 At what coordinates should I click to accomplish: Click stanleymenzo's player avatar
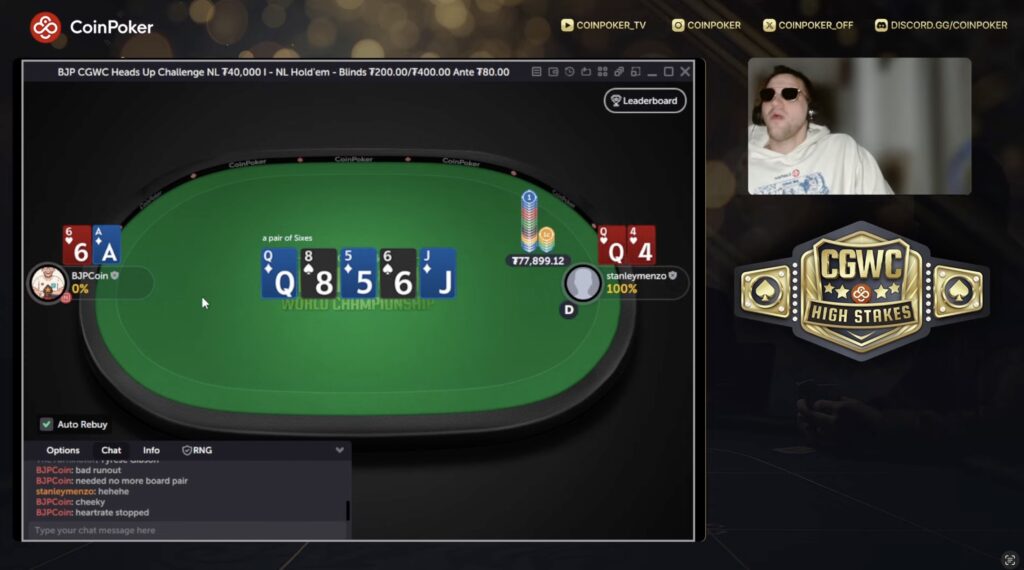click(x=582, y=284)
